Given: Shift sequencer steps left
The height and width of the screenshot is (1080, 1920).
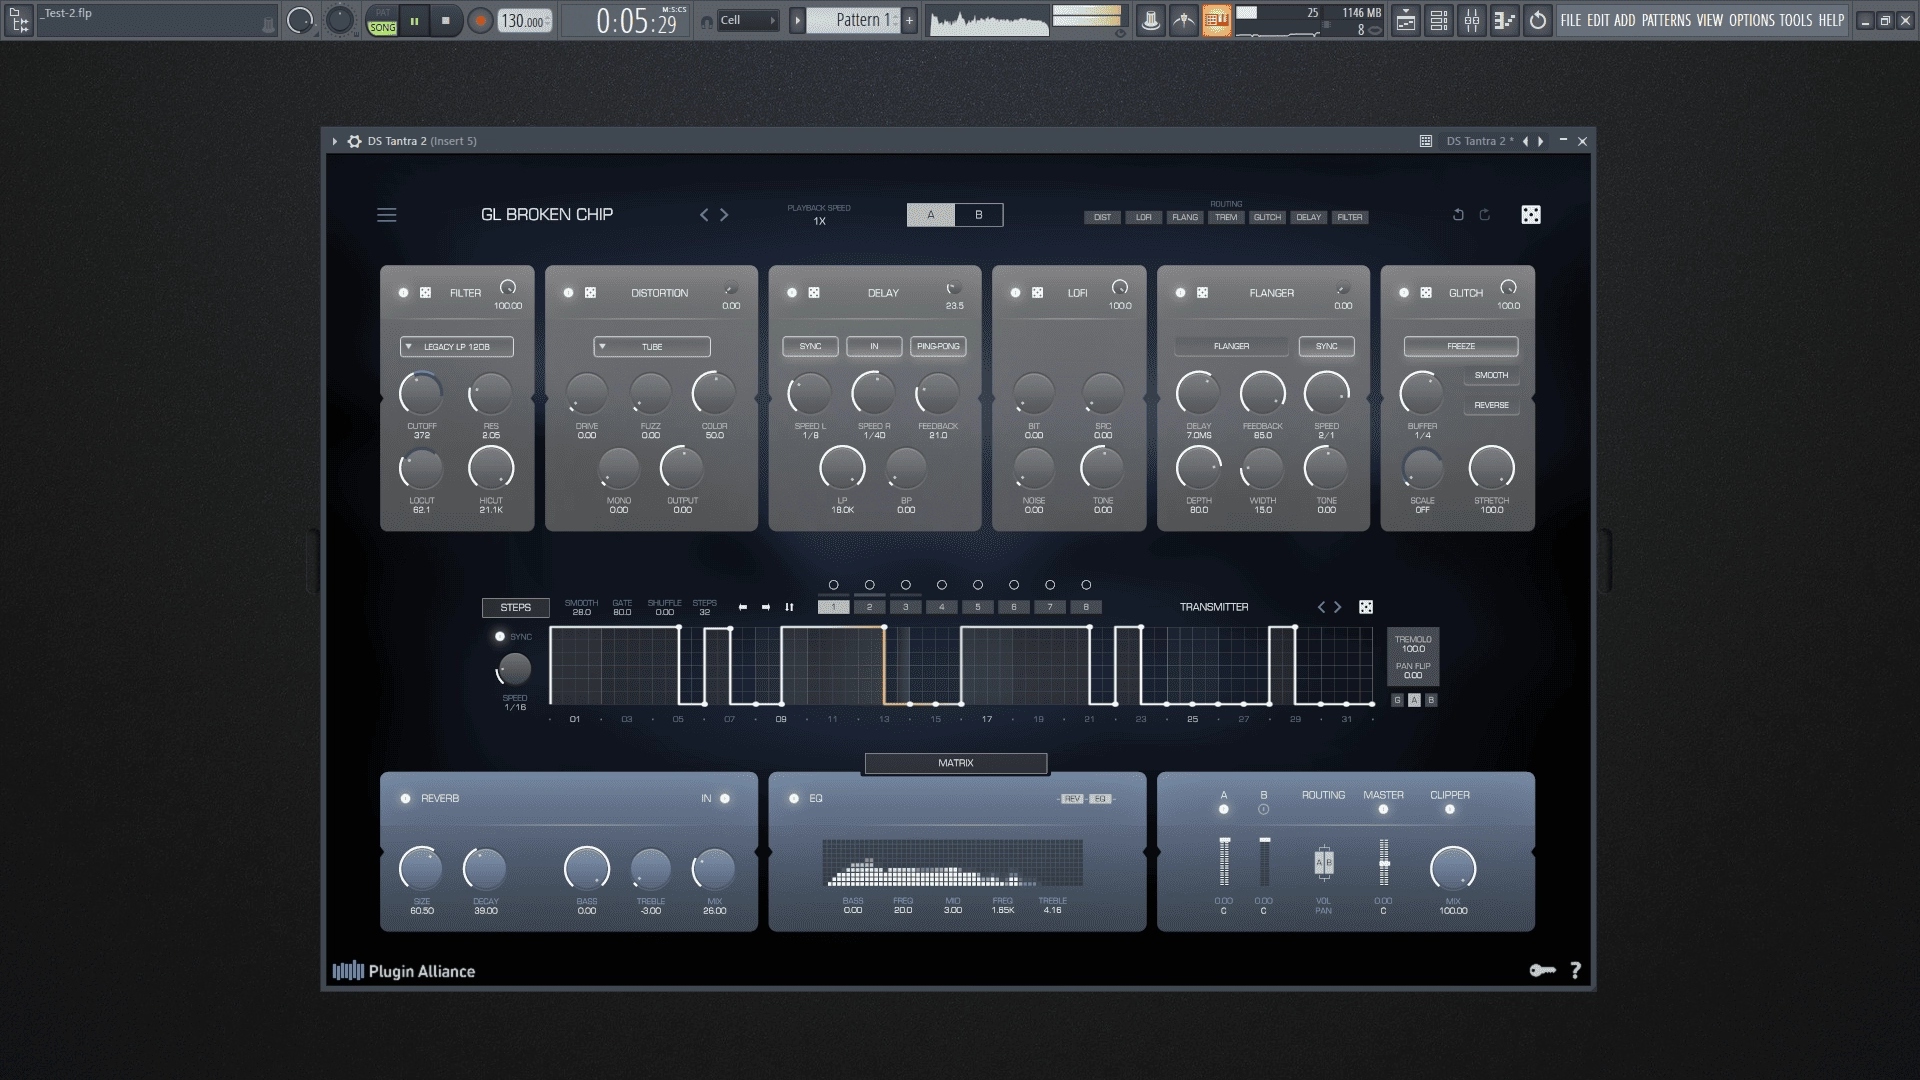Looking at the screenshot, I should click(x=742, y=607).
